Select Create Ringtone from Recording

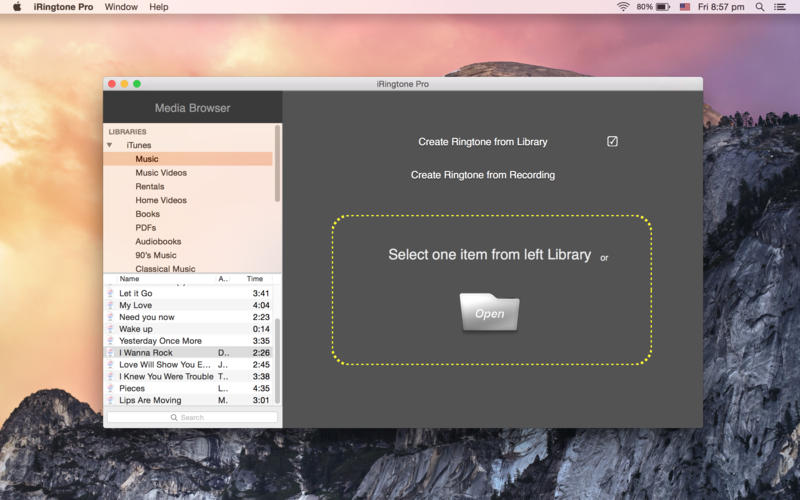(x=483, y=175)
